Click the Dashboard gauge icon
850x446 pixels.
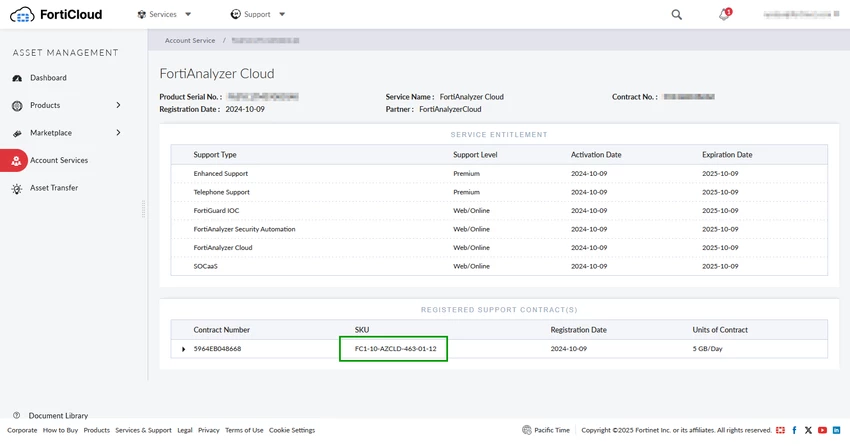point(17,78)
